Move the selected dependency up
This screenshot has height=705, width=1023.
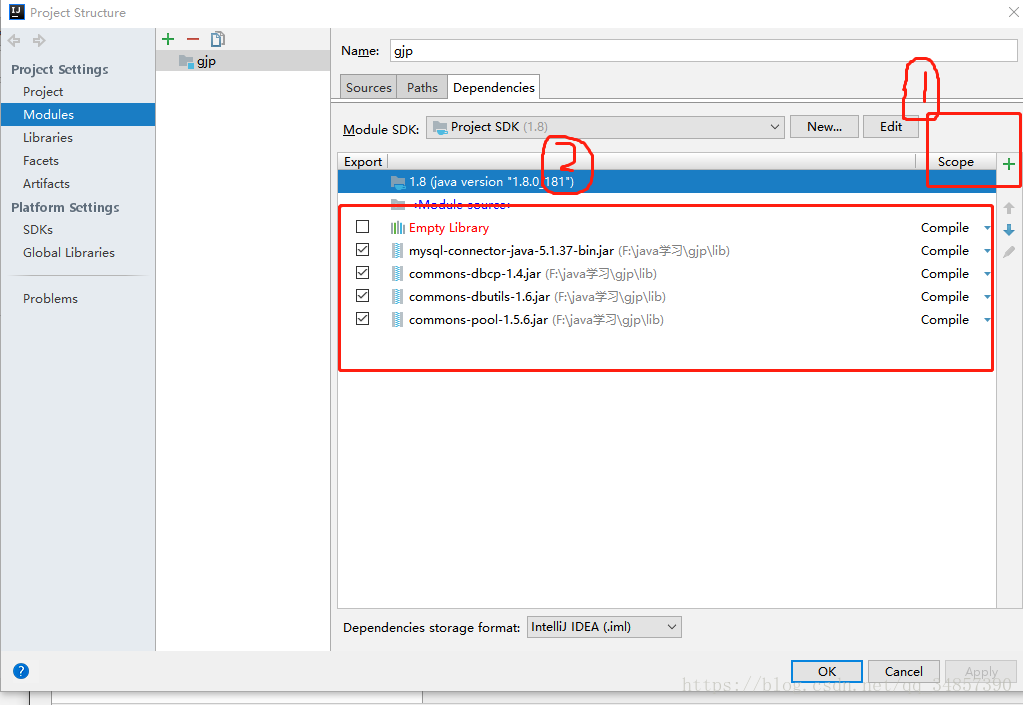(x=1009, y=208)
